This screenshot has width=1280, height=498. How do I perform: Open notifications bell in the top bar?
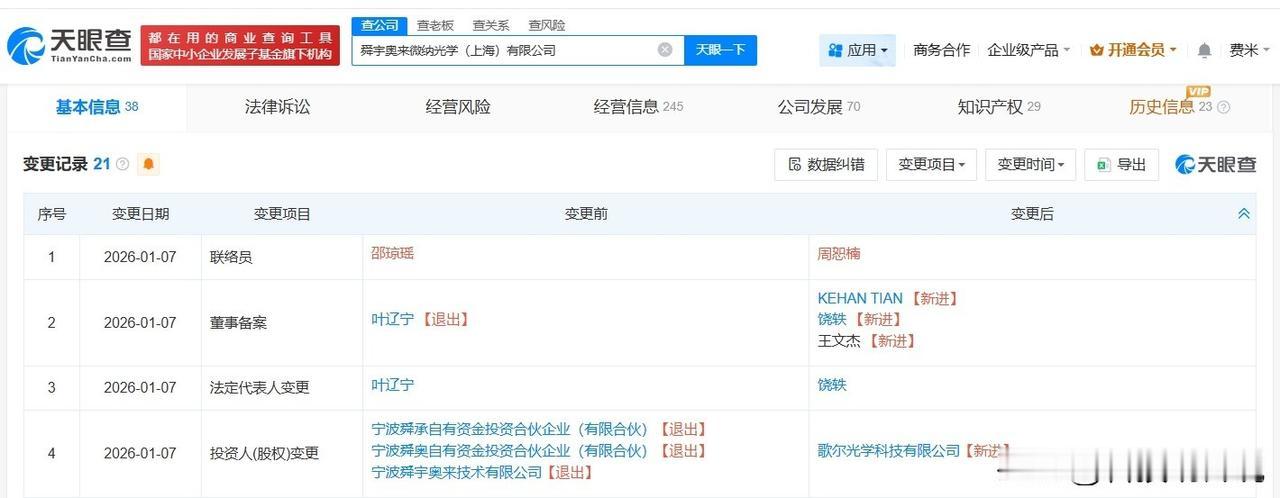[x=1205, y=50]
